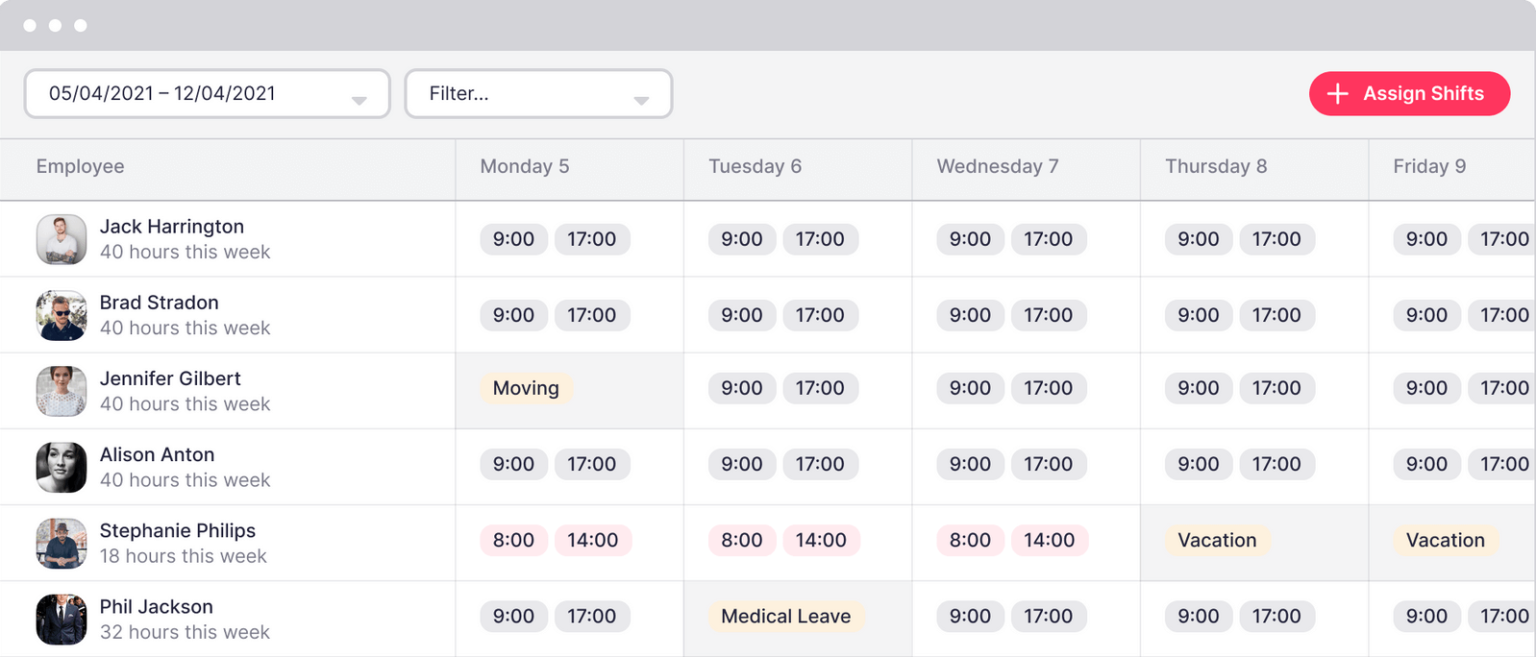Click Phil Jackson's Medical Leave entry
The width and height of the screenshot is (1536, 657).
point(786,616)
